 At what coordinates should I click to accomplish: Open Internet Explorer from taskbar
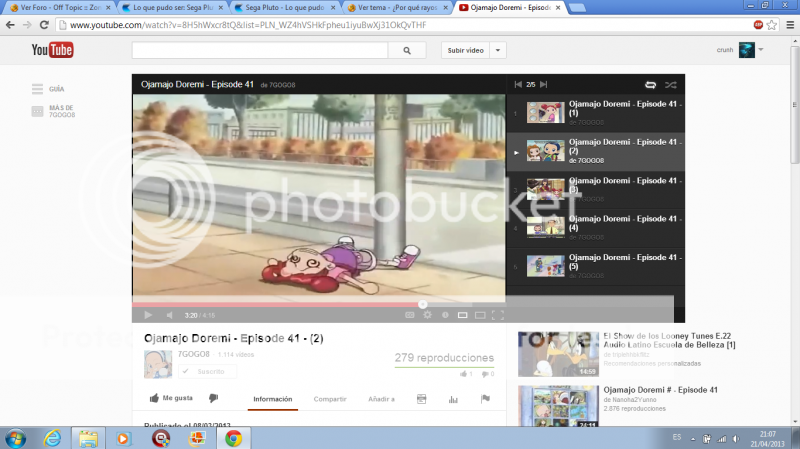[x=53, y=438]
